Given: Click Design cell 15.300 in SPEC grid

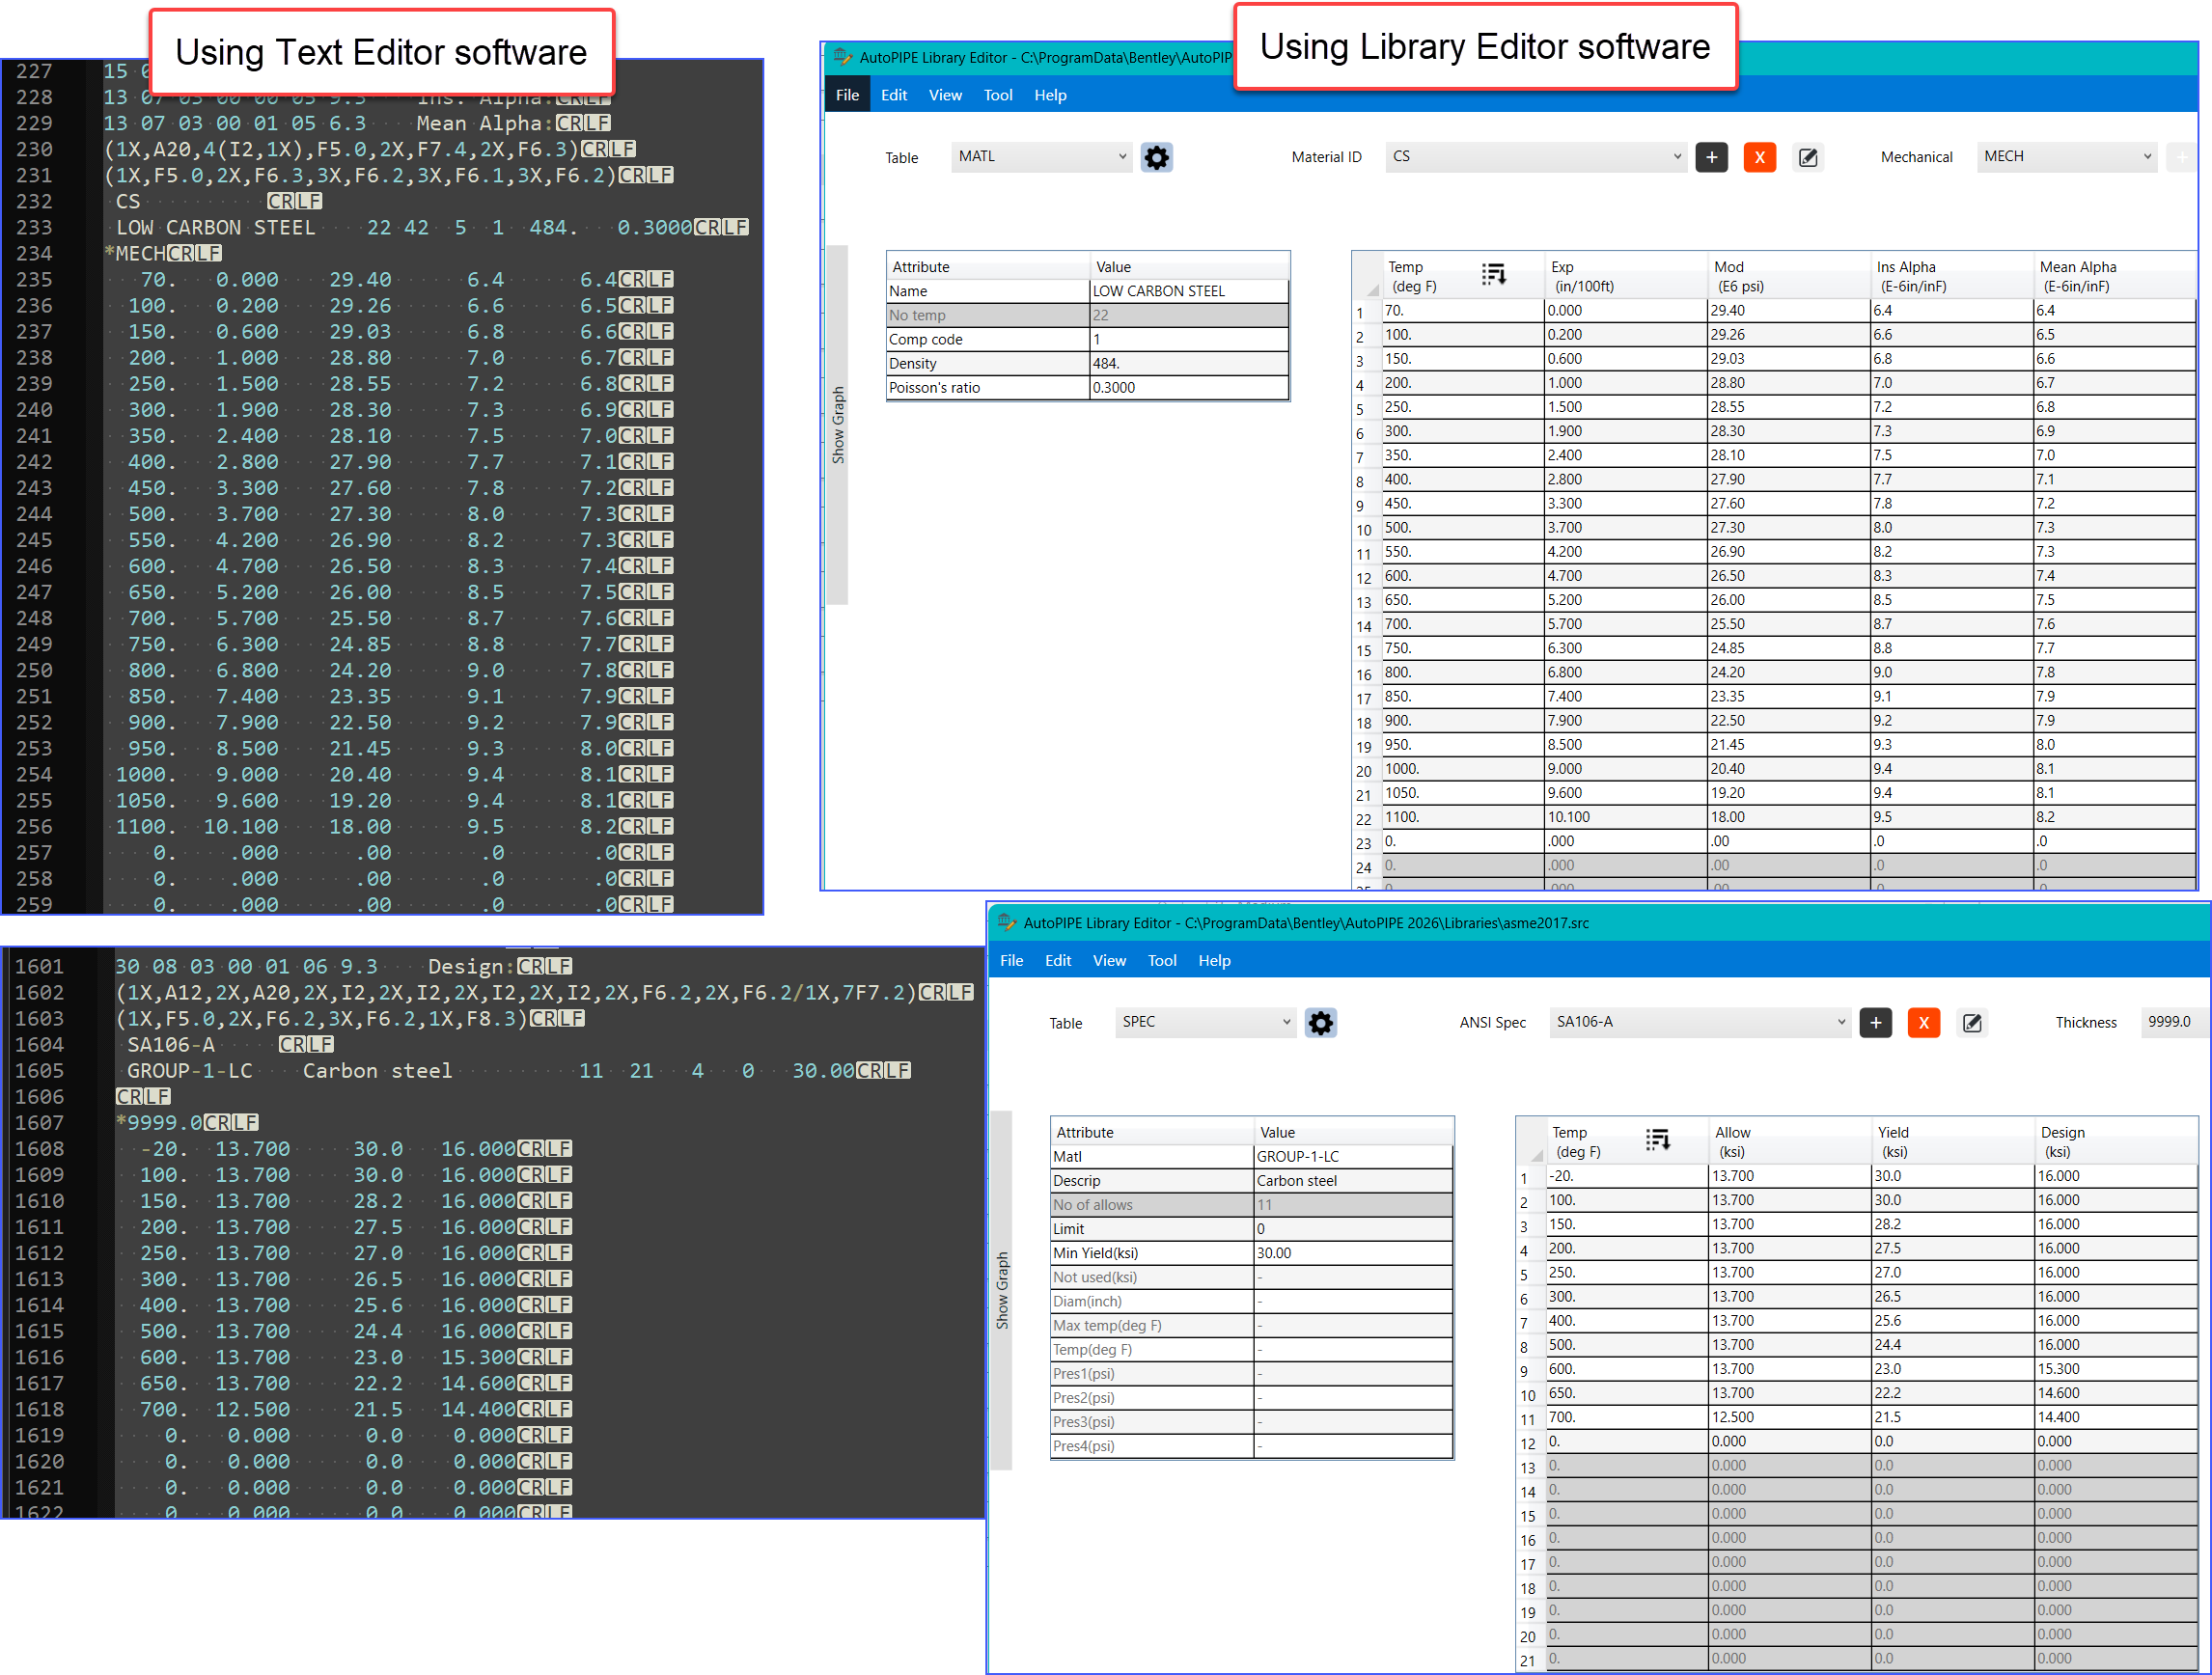Looking at the screenshot, I should (2115, 1369).
